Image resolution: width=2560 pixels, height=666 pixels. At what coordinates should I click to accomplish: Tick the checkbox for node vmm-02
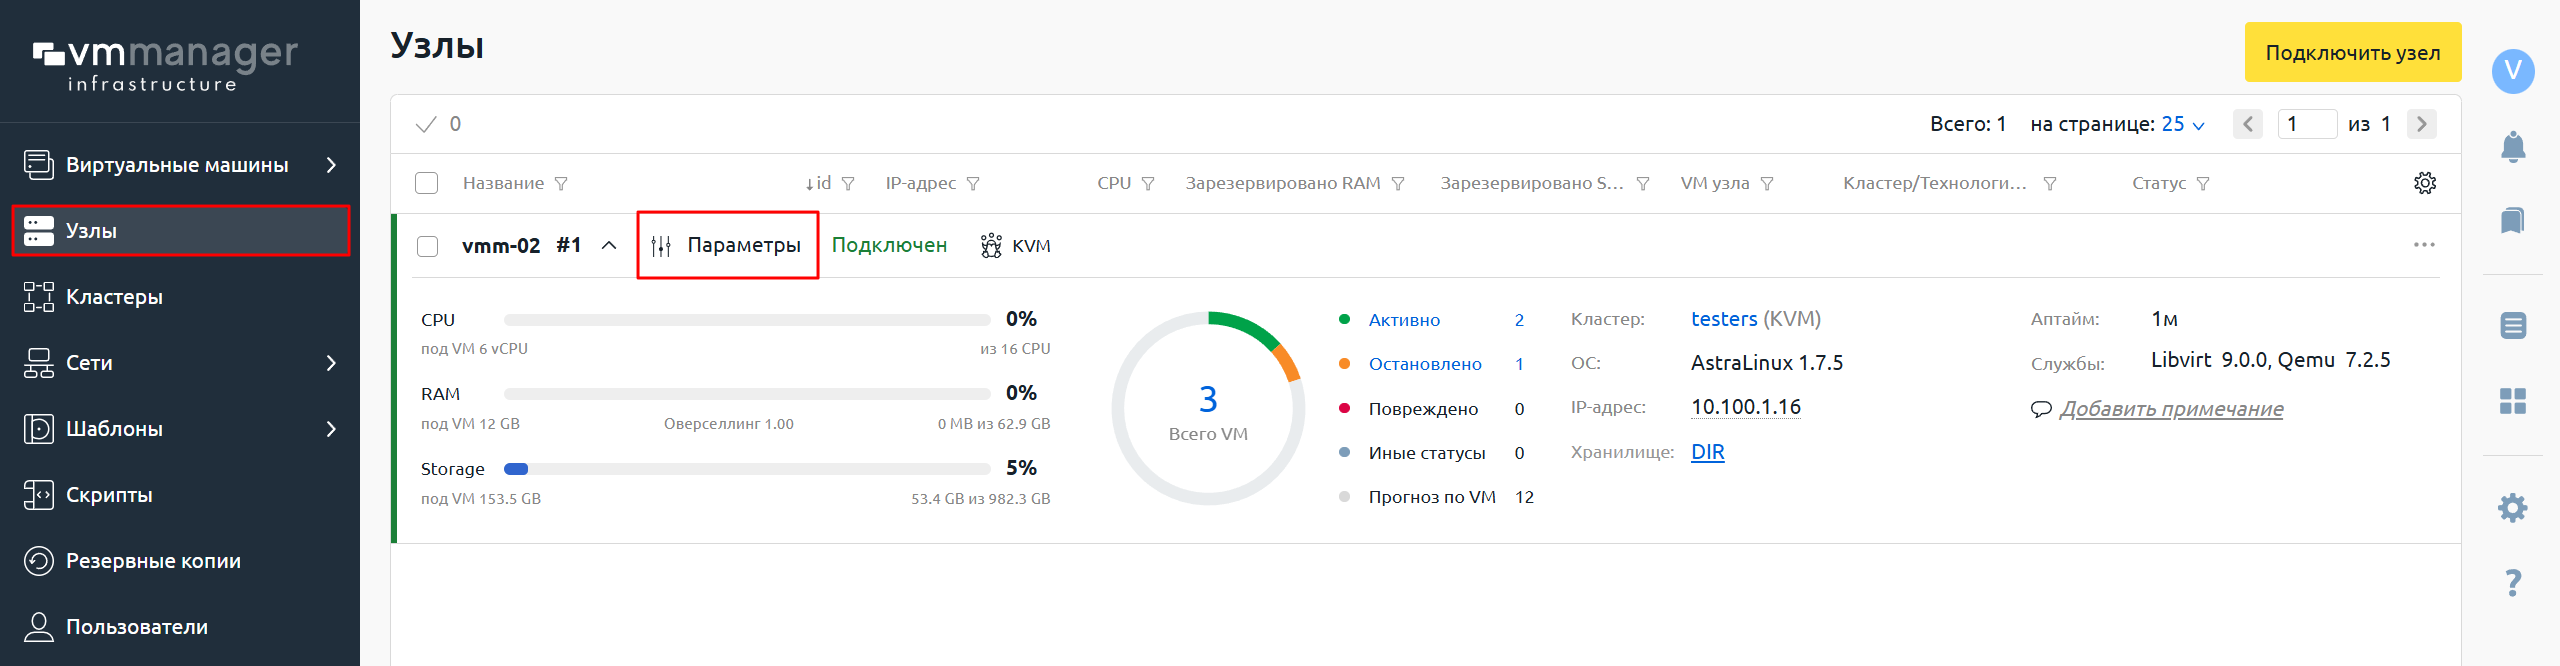[x=427, y=246]
